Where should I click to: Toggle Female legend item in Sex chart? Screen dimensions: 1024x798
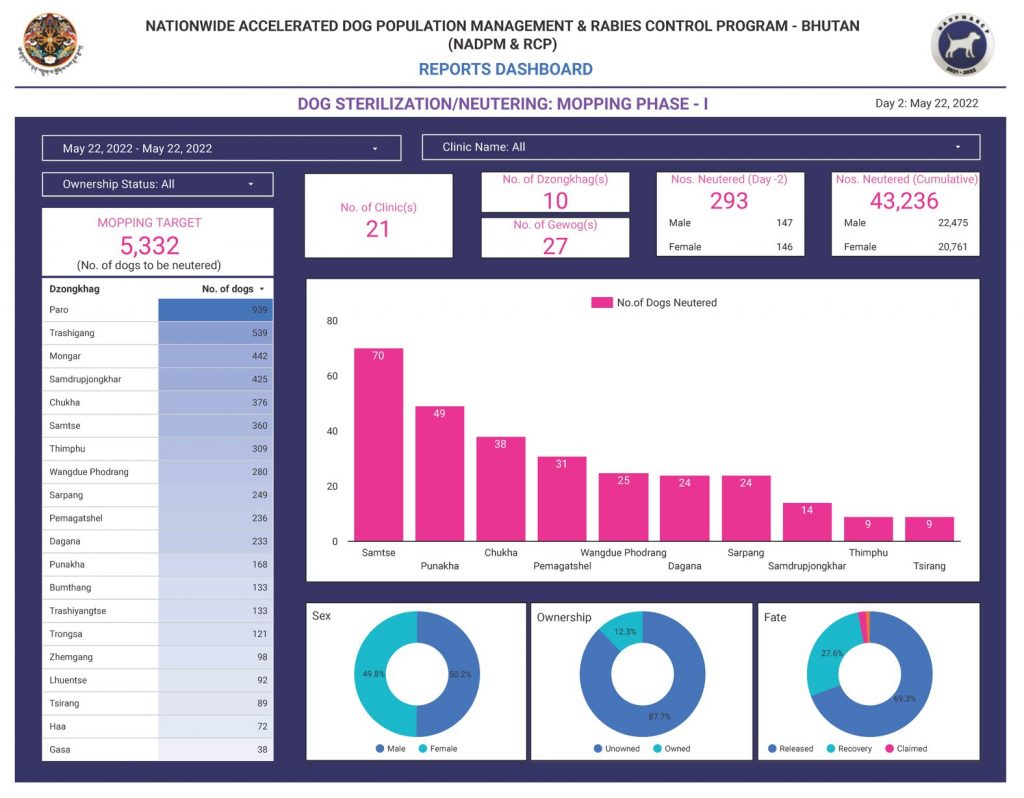422,749
